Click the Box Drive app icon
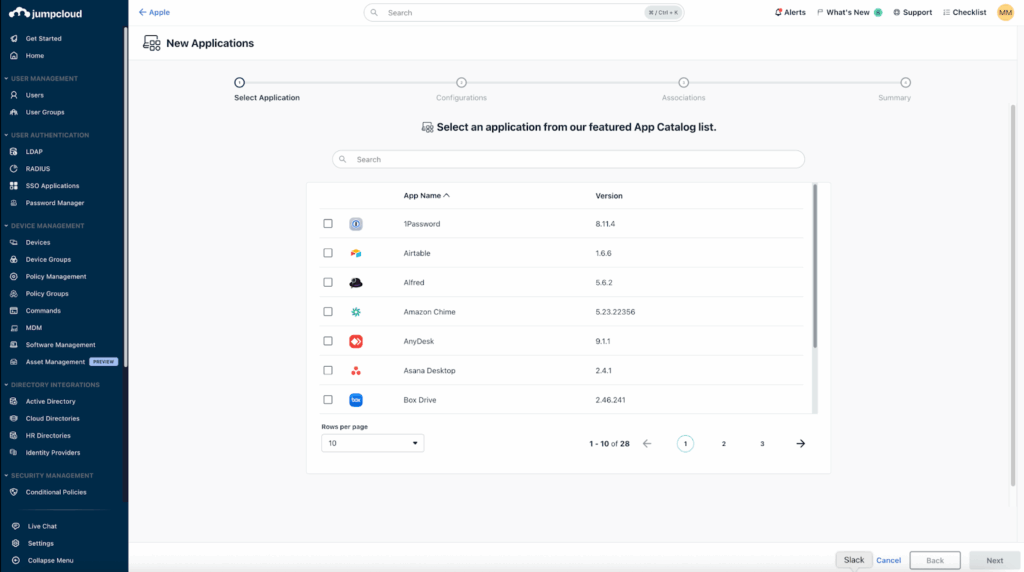The image size is (1024, 572). [355, 400]
